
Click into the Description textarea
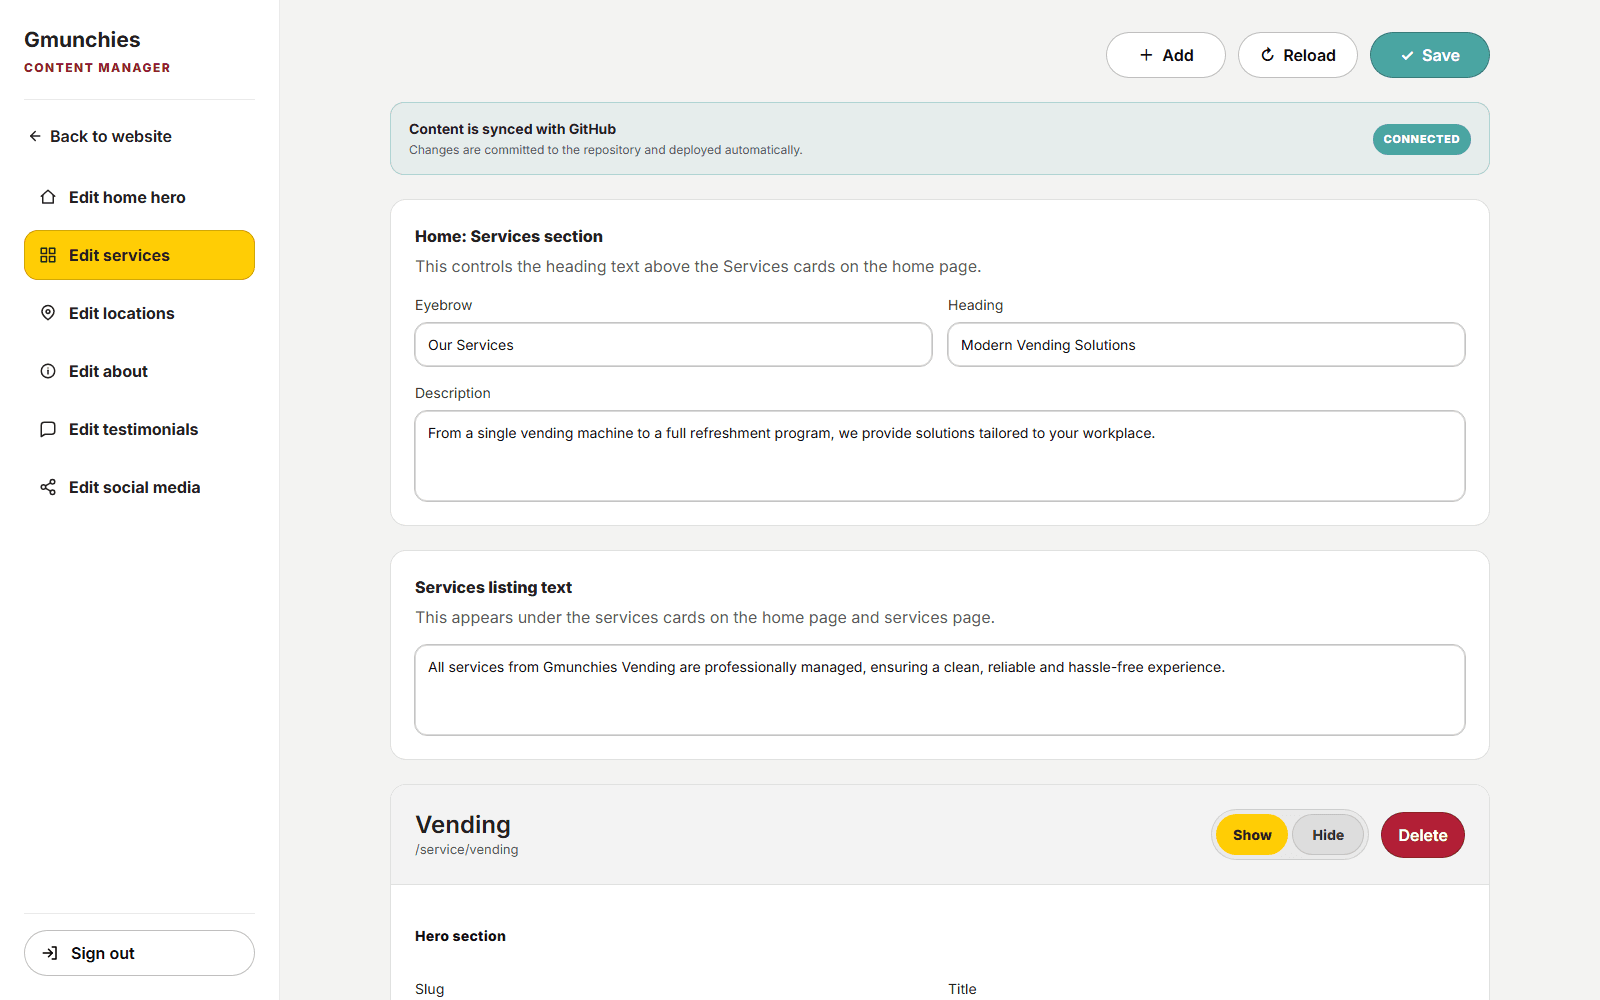pyautogui.click(x=940, y=456)
